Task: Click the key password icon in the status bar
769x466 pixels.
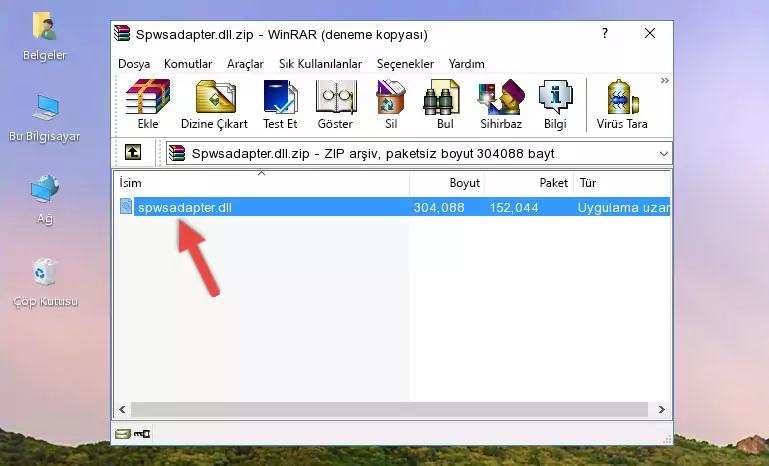Action: click(x=142, y=434)
